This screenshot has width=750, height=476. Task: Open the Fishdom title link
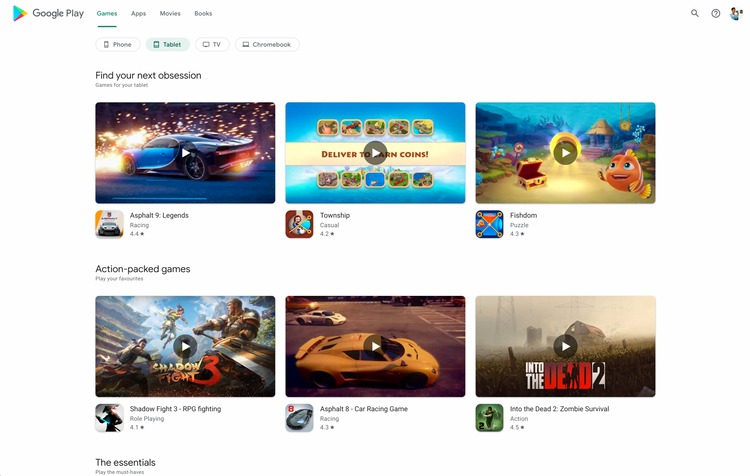[x=523, y=215]
